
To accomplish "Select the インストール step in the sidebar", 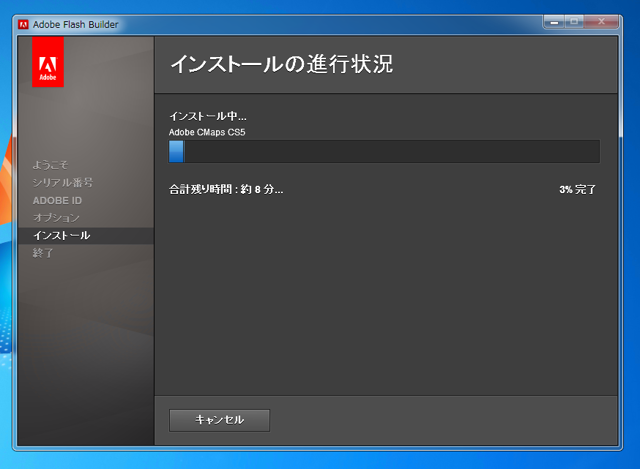I will click(86, 236).
